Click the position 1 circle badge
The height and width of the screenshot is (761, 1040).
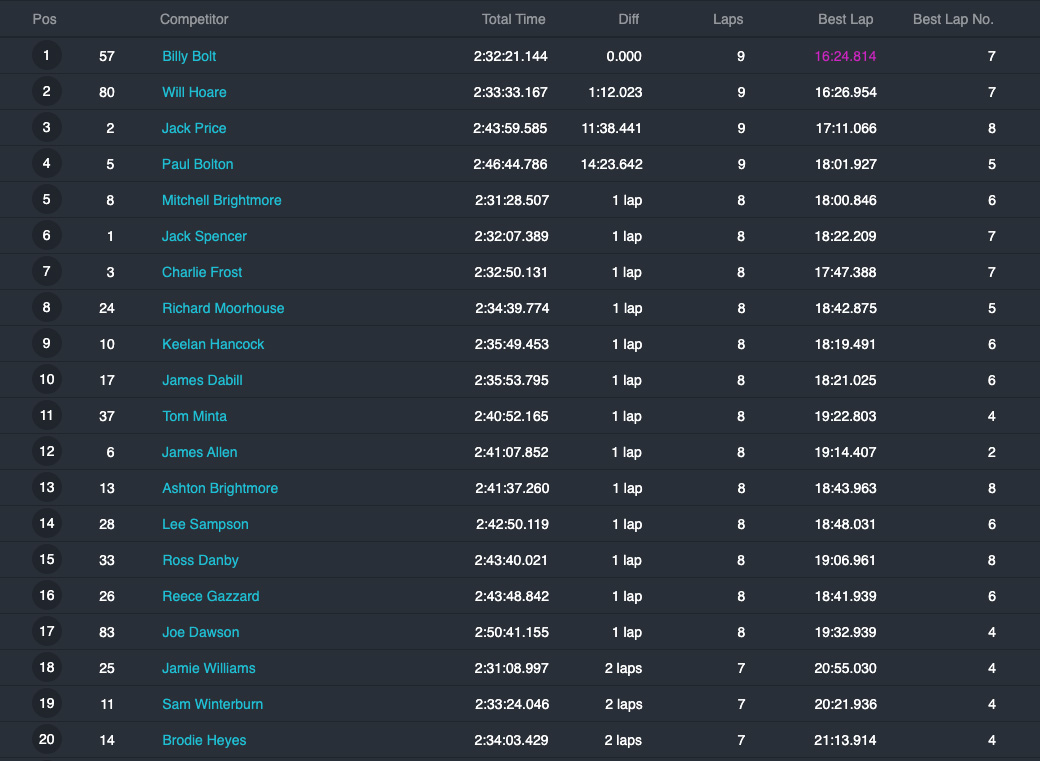(x=46, y=56)
